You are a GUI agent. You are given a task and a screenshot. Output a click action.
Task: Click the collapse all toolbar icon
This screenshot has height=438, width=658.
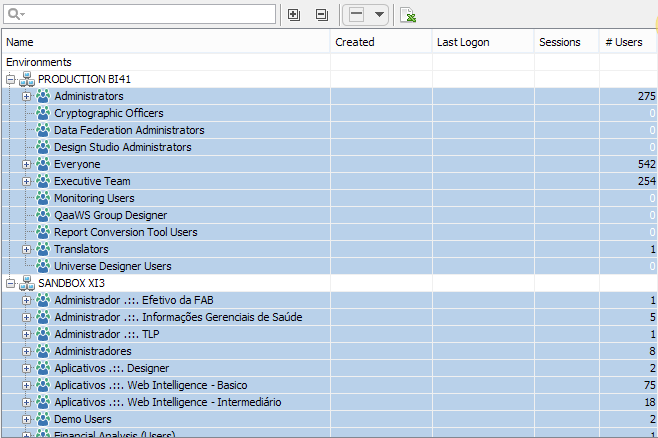tap(321, 15)
